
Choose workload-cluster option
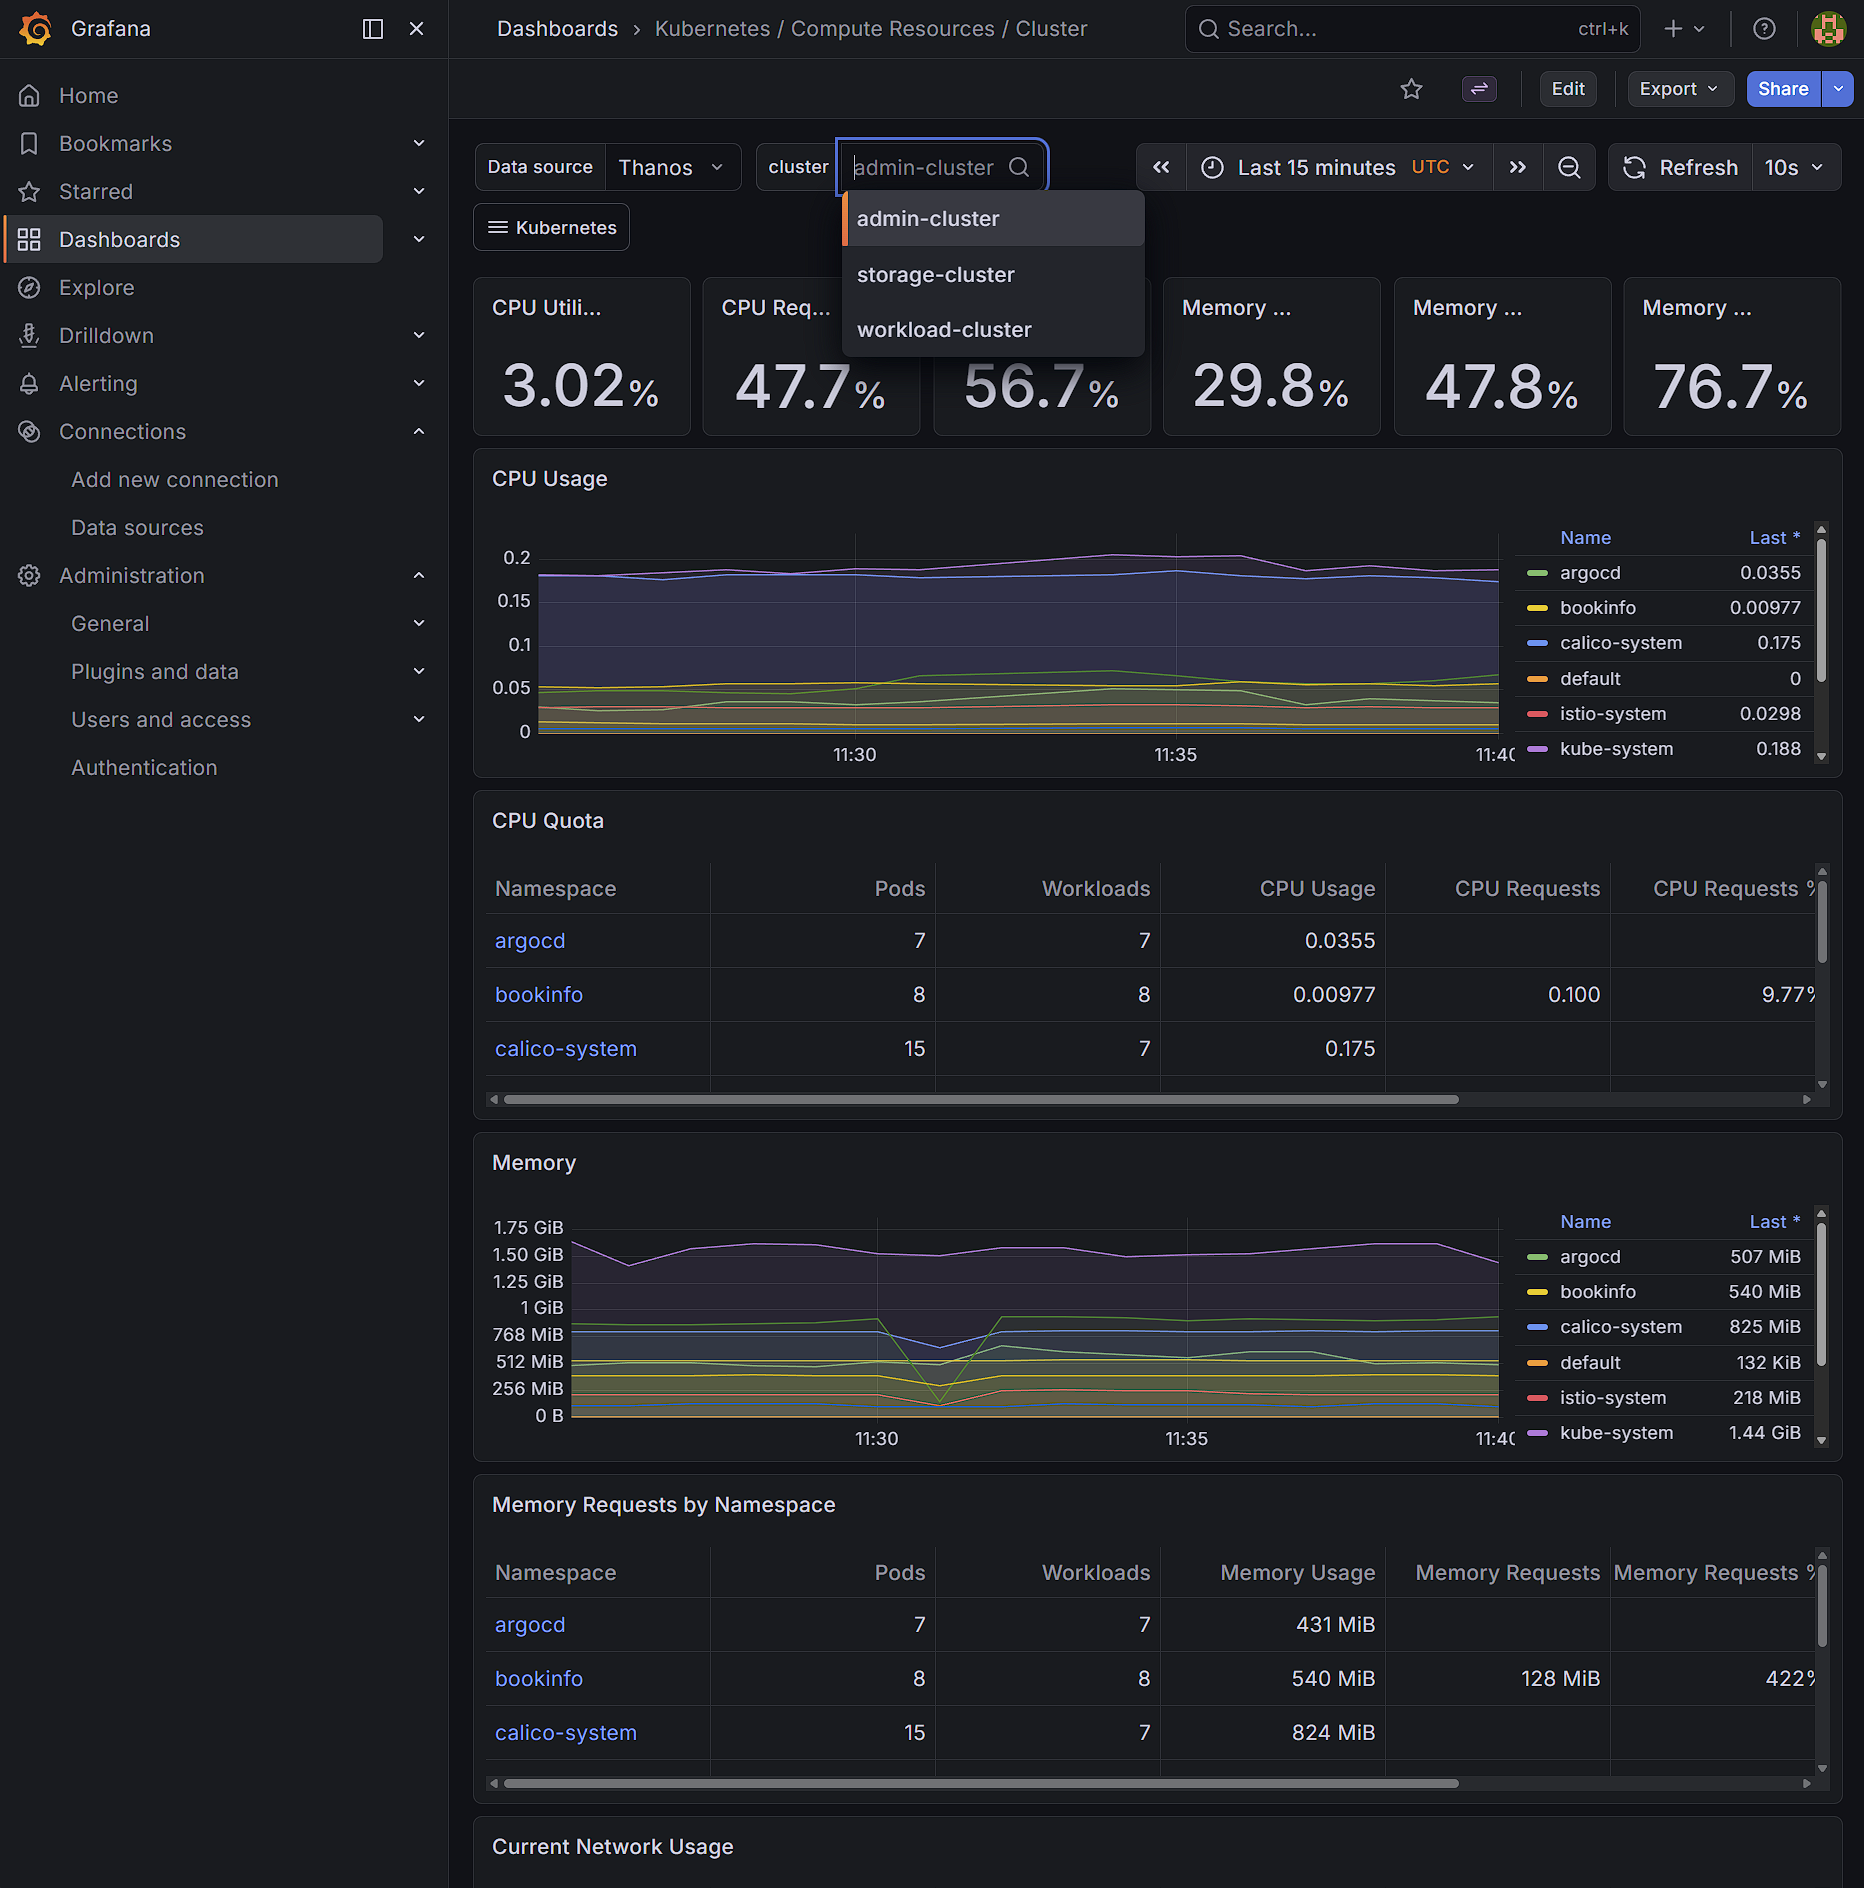click(x=943, y=330)
